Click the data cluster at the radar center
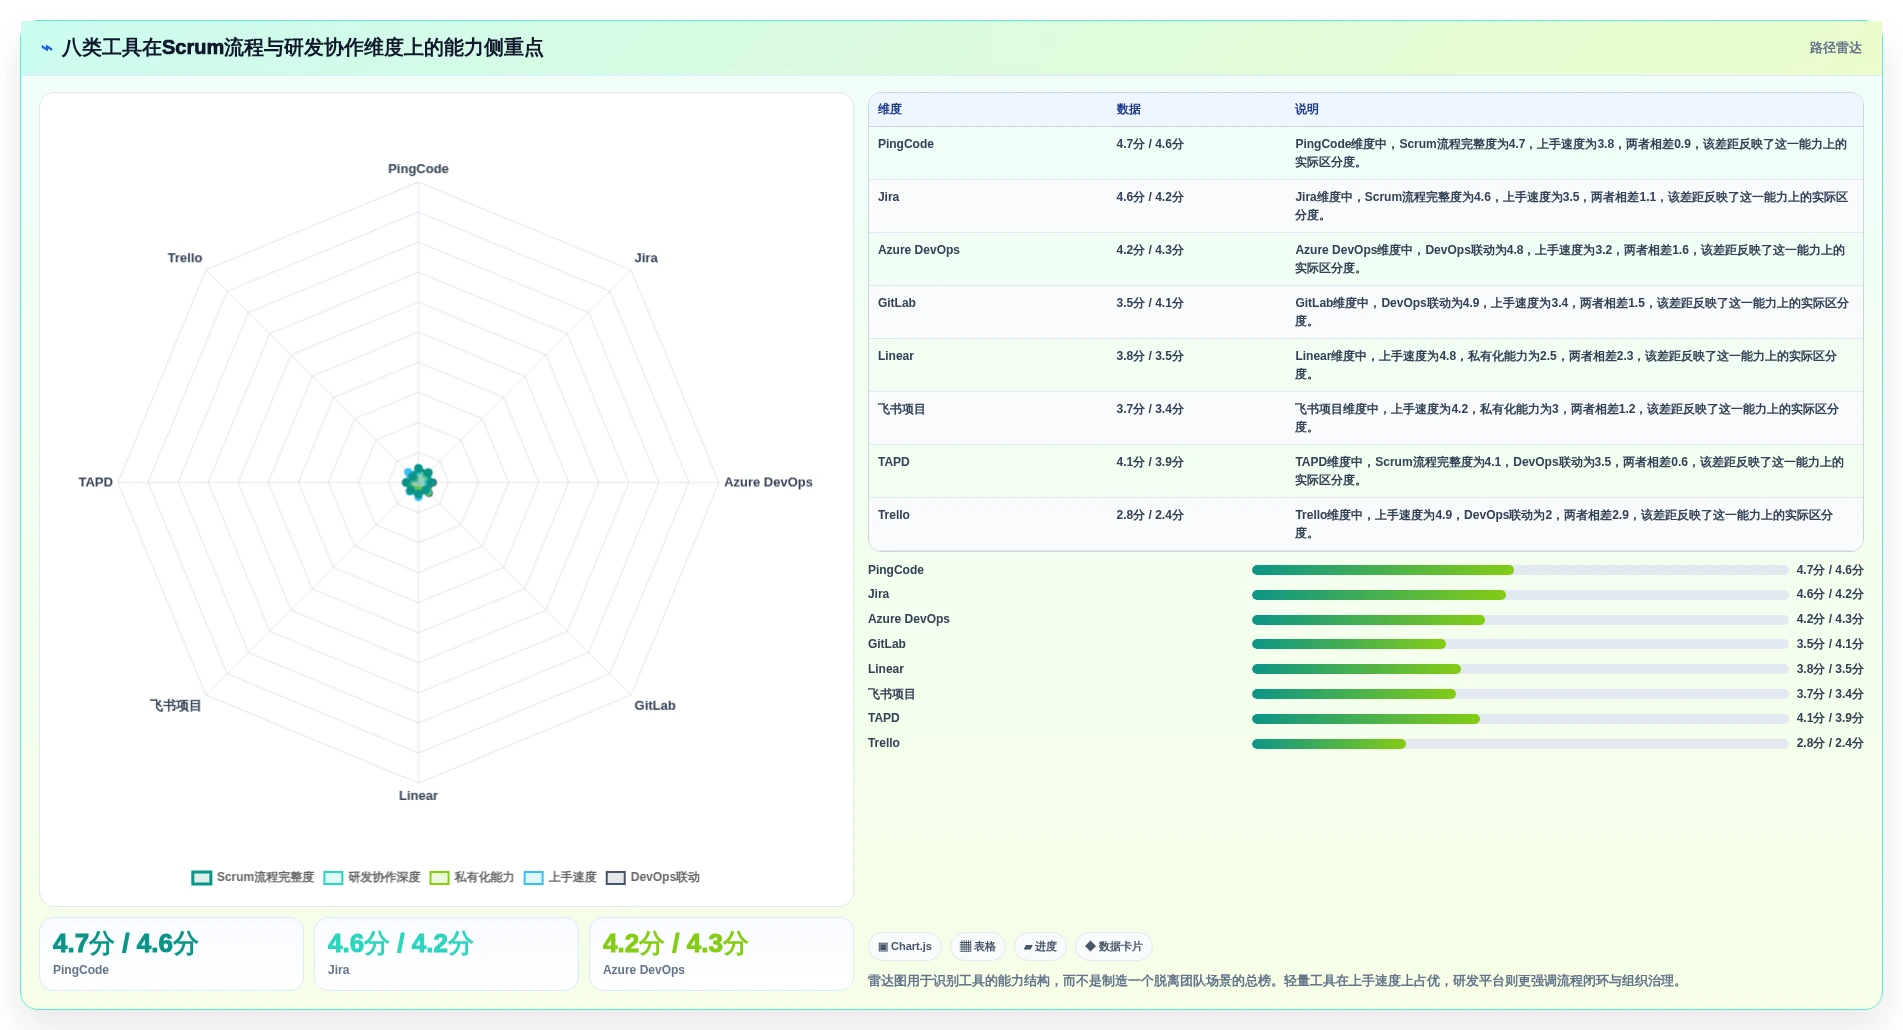 pos(419,482)
